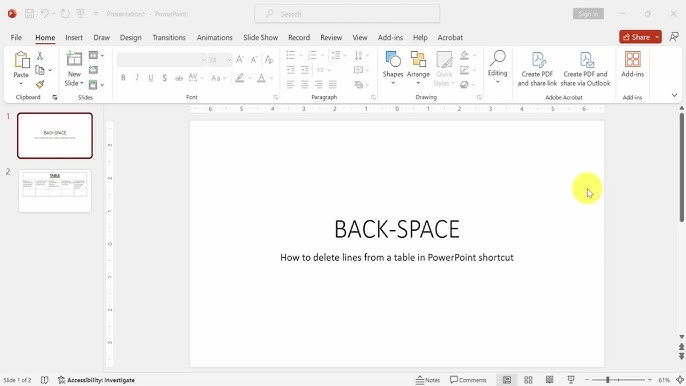
Task: Switch to Slide Sorter view icon
Action: (x=528, y=380)
